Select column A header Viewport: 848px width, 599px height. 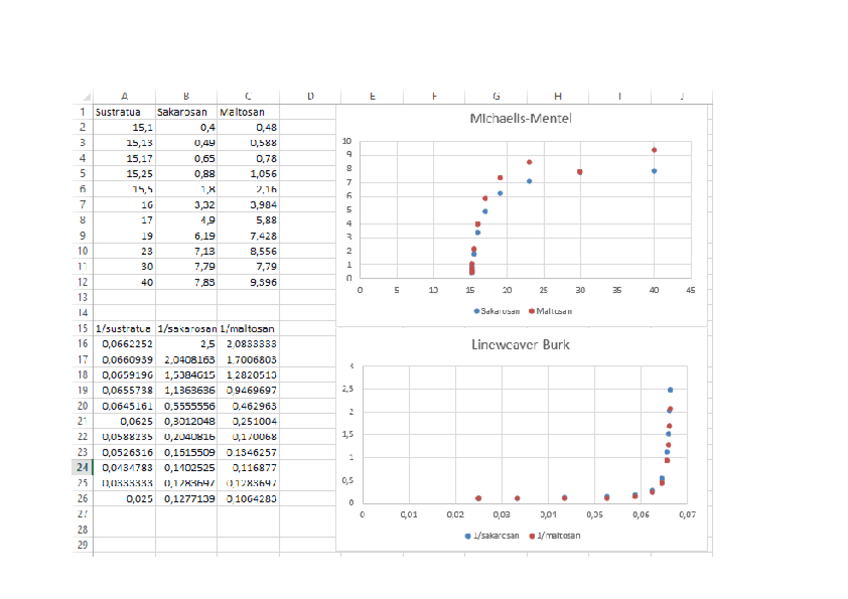tap(123, 96)
